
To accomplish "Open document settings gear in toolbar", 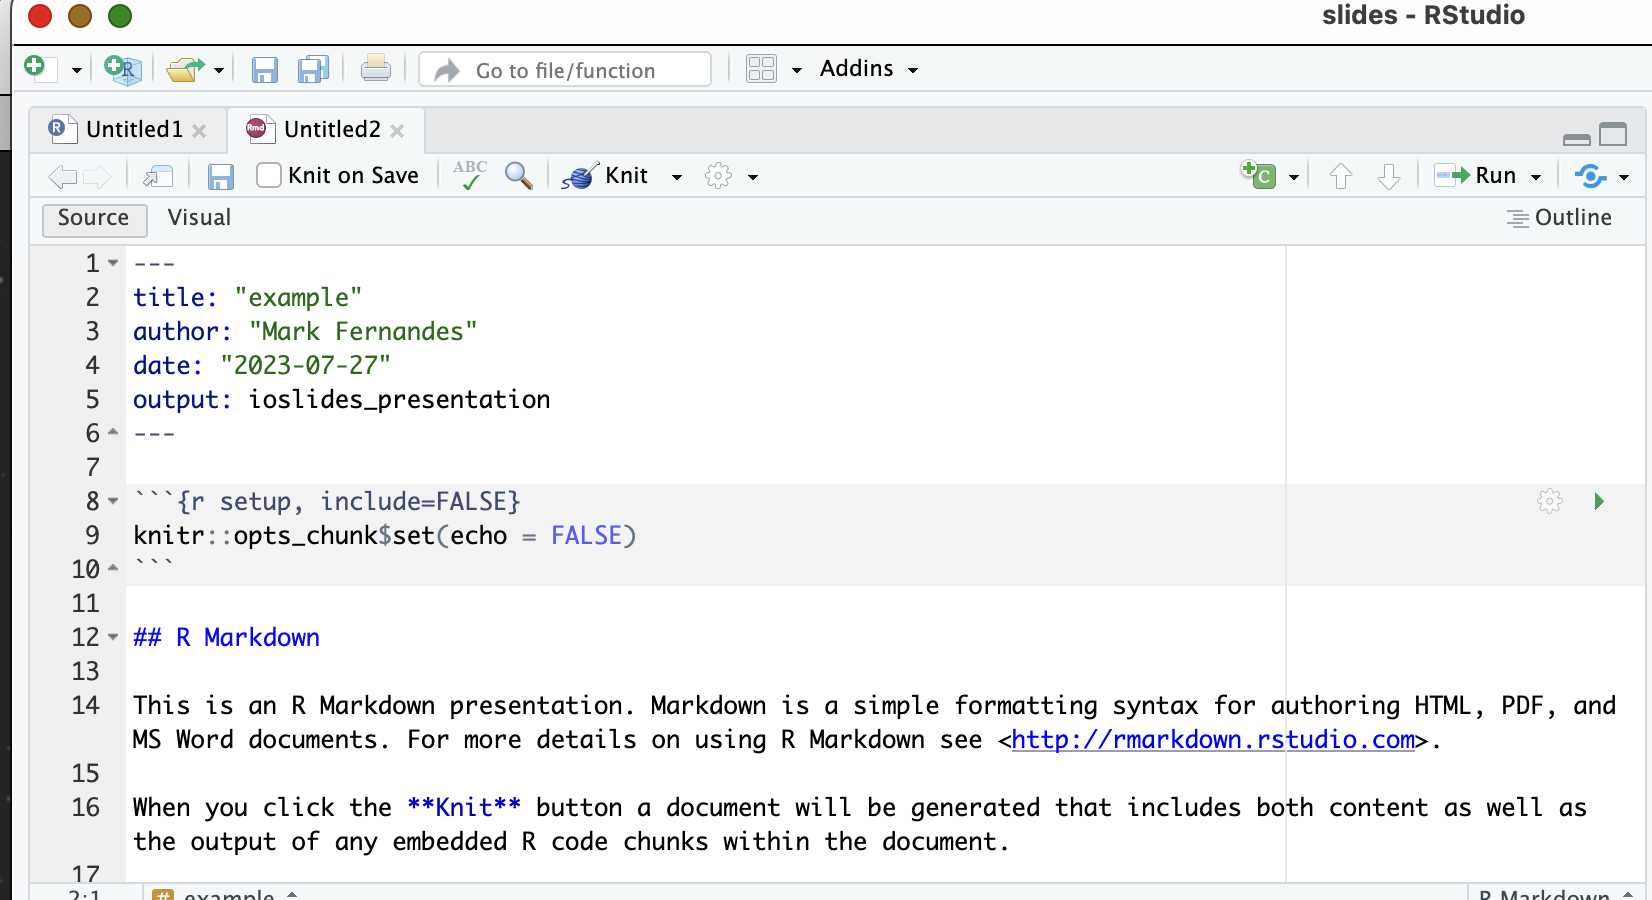I will pyautogui.click(x=718, y=176).
